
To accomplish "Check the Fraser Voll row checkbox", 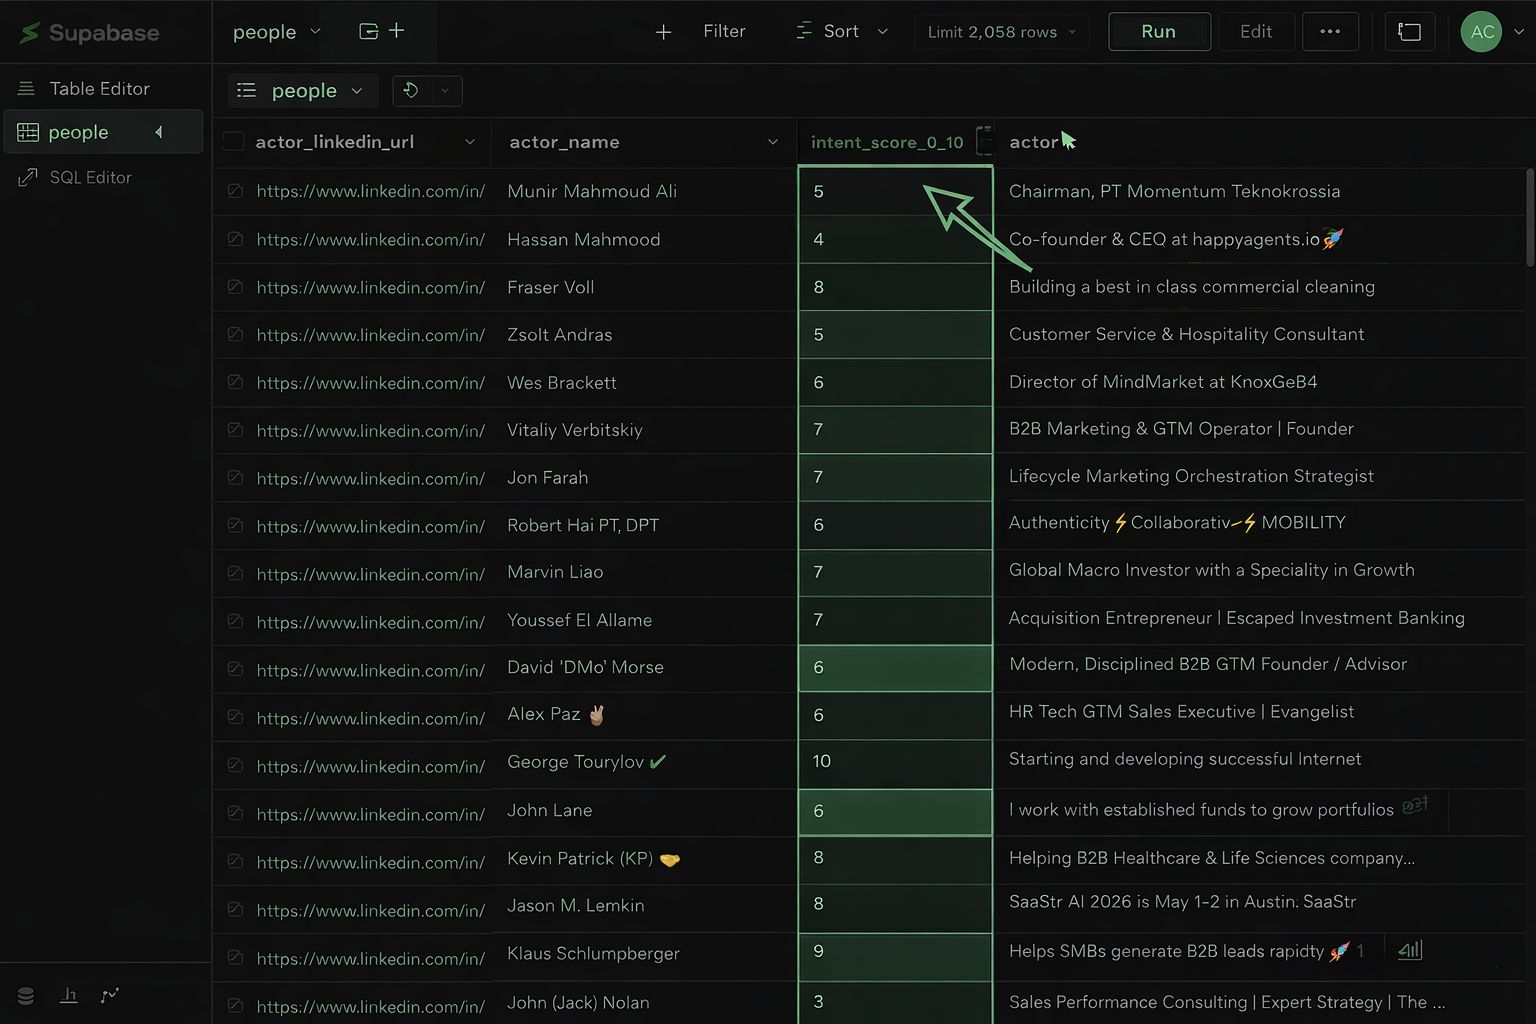I will (x=235, y=287).
